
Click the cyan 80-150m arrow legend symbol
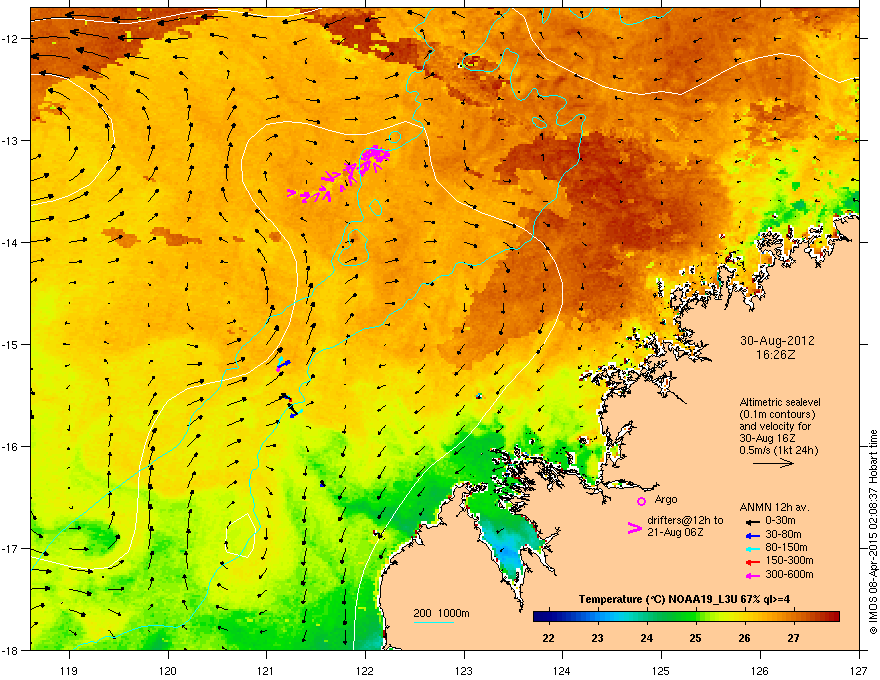click(751, 548)
